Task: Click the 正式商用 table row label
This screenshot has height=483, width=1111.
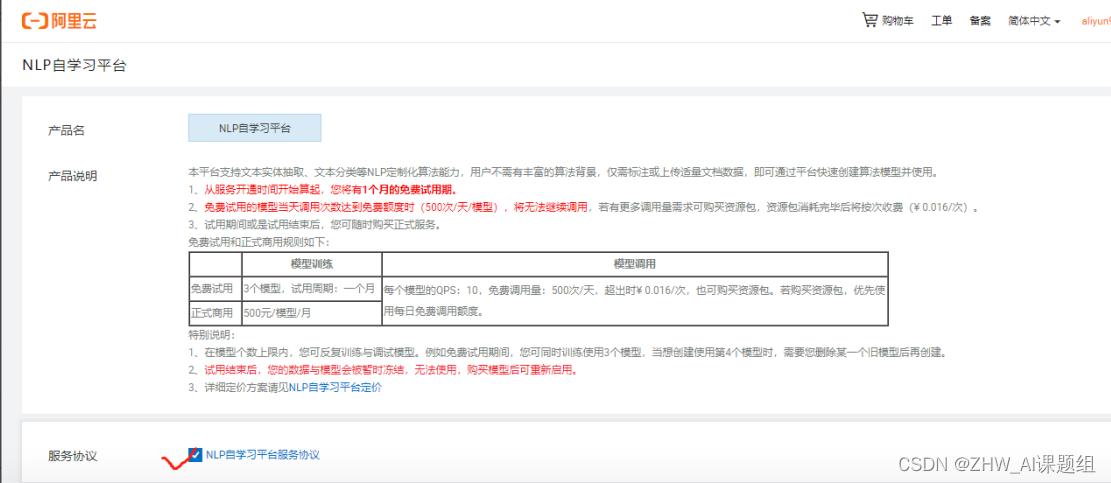Action: pos(215,313)
